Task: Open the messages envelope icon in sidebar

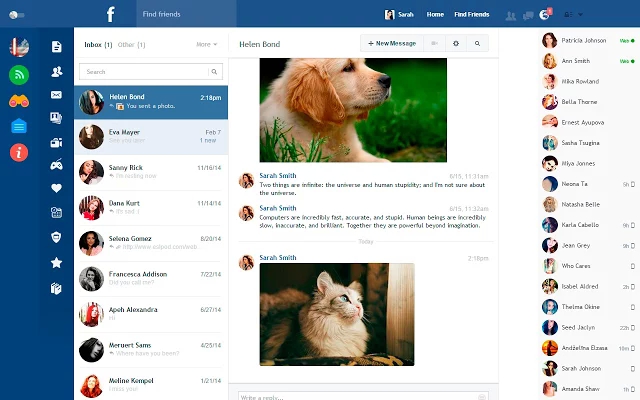Action: [57, 95]
